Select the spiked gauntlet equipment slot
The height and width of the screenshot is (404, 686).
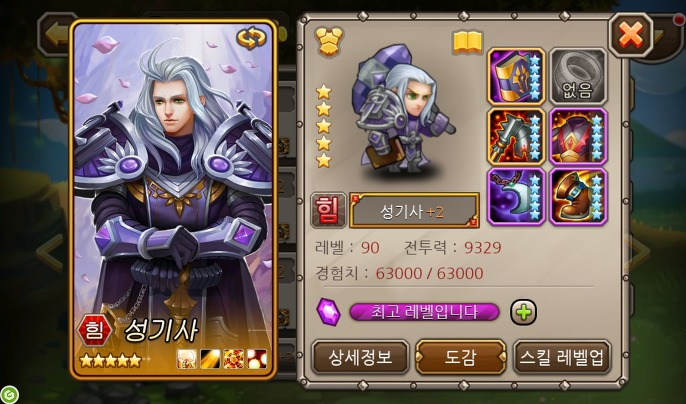[x=516, y=137]
